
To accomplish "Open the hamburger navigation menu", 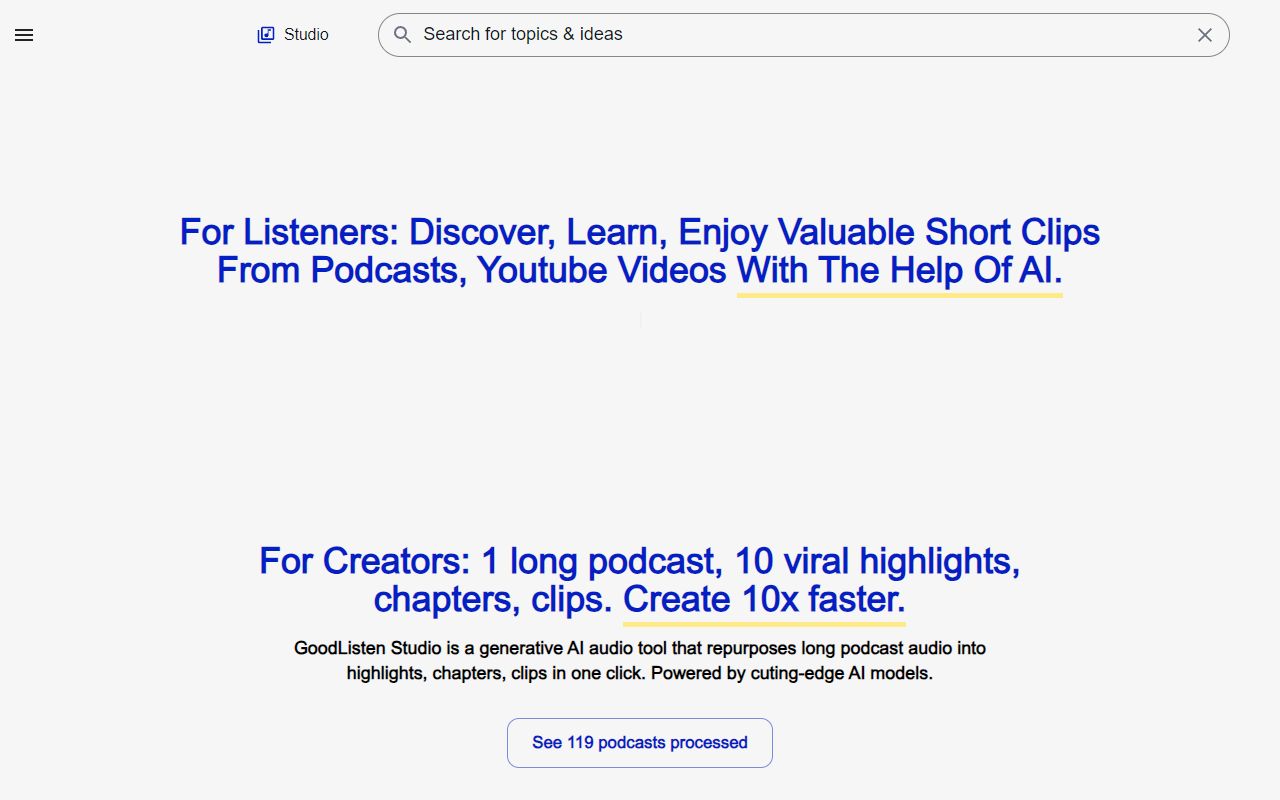I will (24, 35).
